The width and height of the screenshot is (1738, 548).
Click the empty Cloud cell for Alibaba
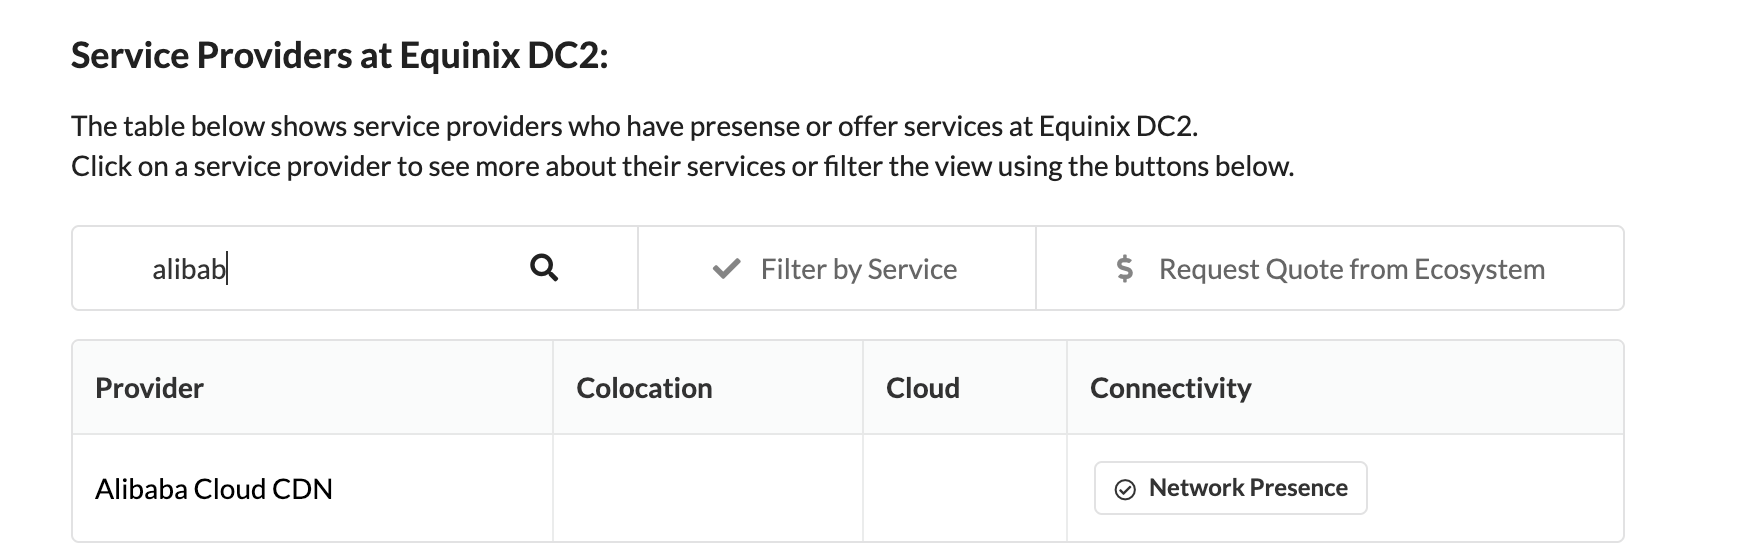click(965, 488)
